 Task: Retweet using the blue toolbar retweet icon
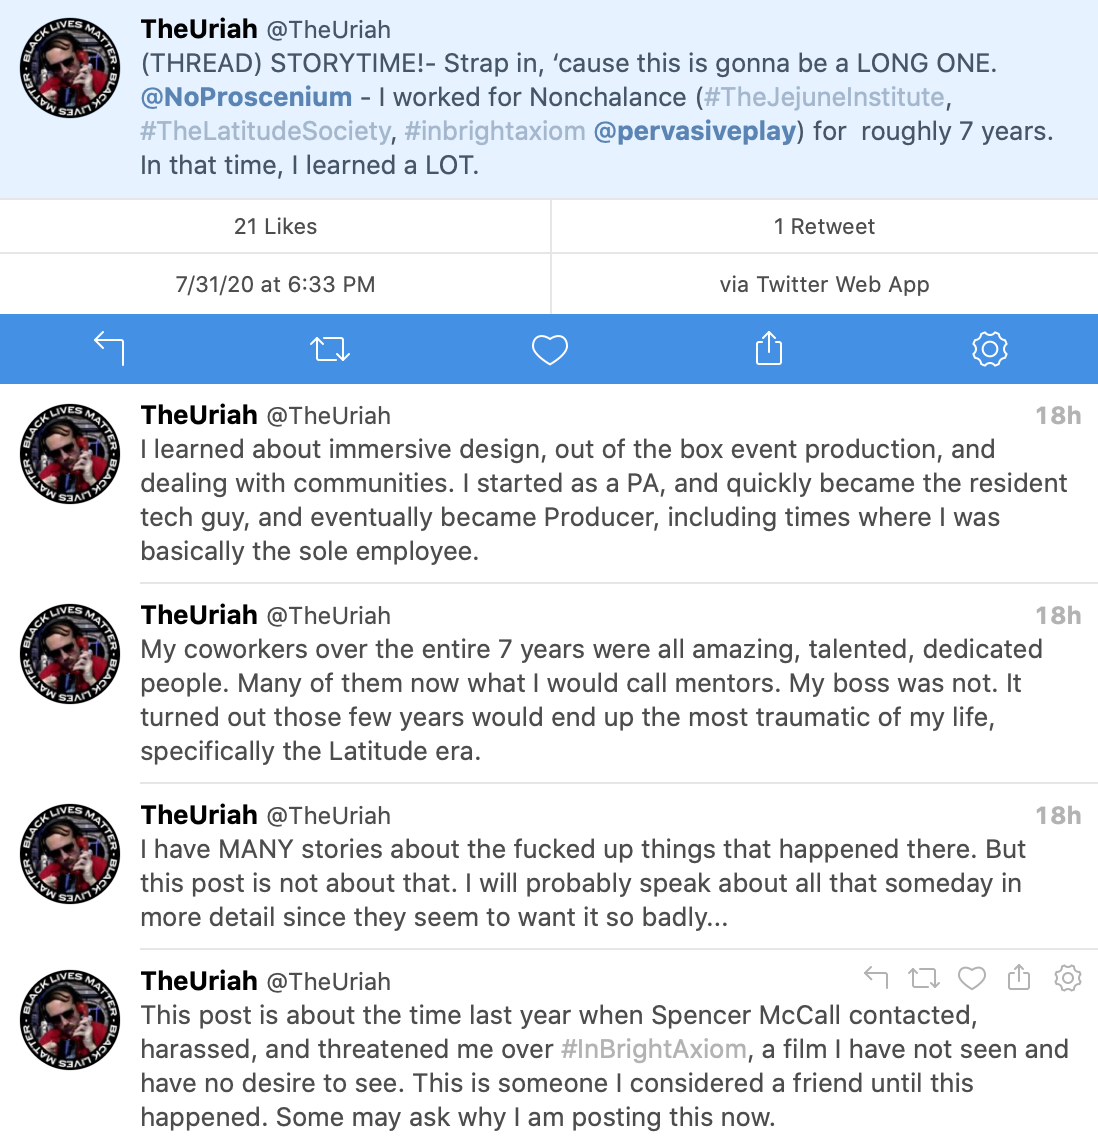330,349
